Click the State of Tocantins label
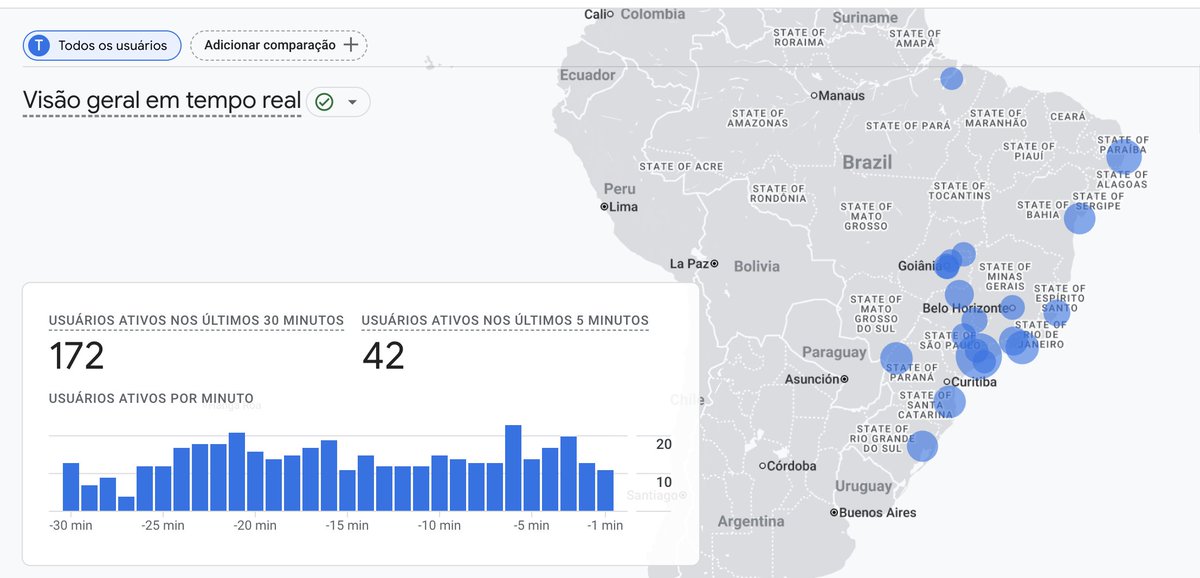This screenshot has width=1200, height=578. 959,190
